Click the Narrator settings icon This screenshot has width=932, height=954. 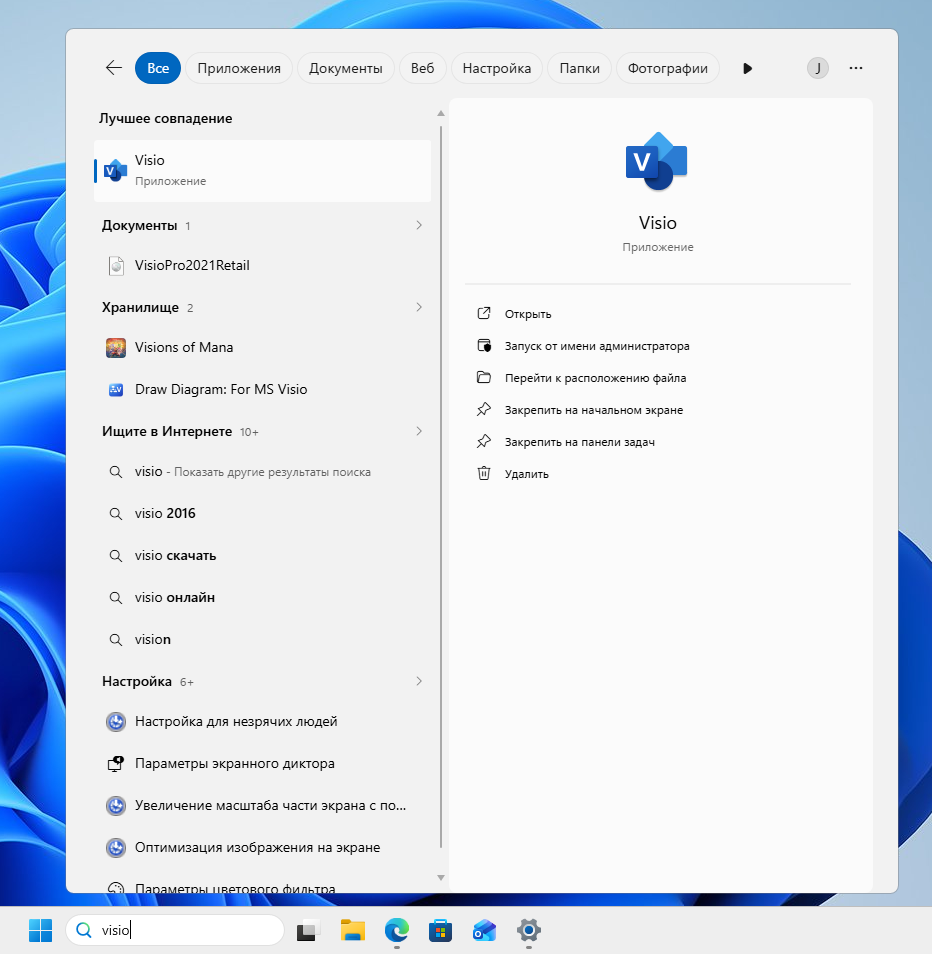(116, 764)
